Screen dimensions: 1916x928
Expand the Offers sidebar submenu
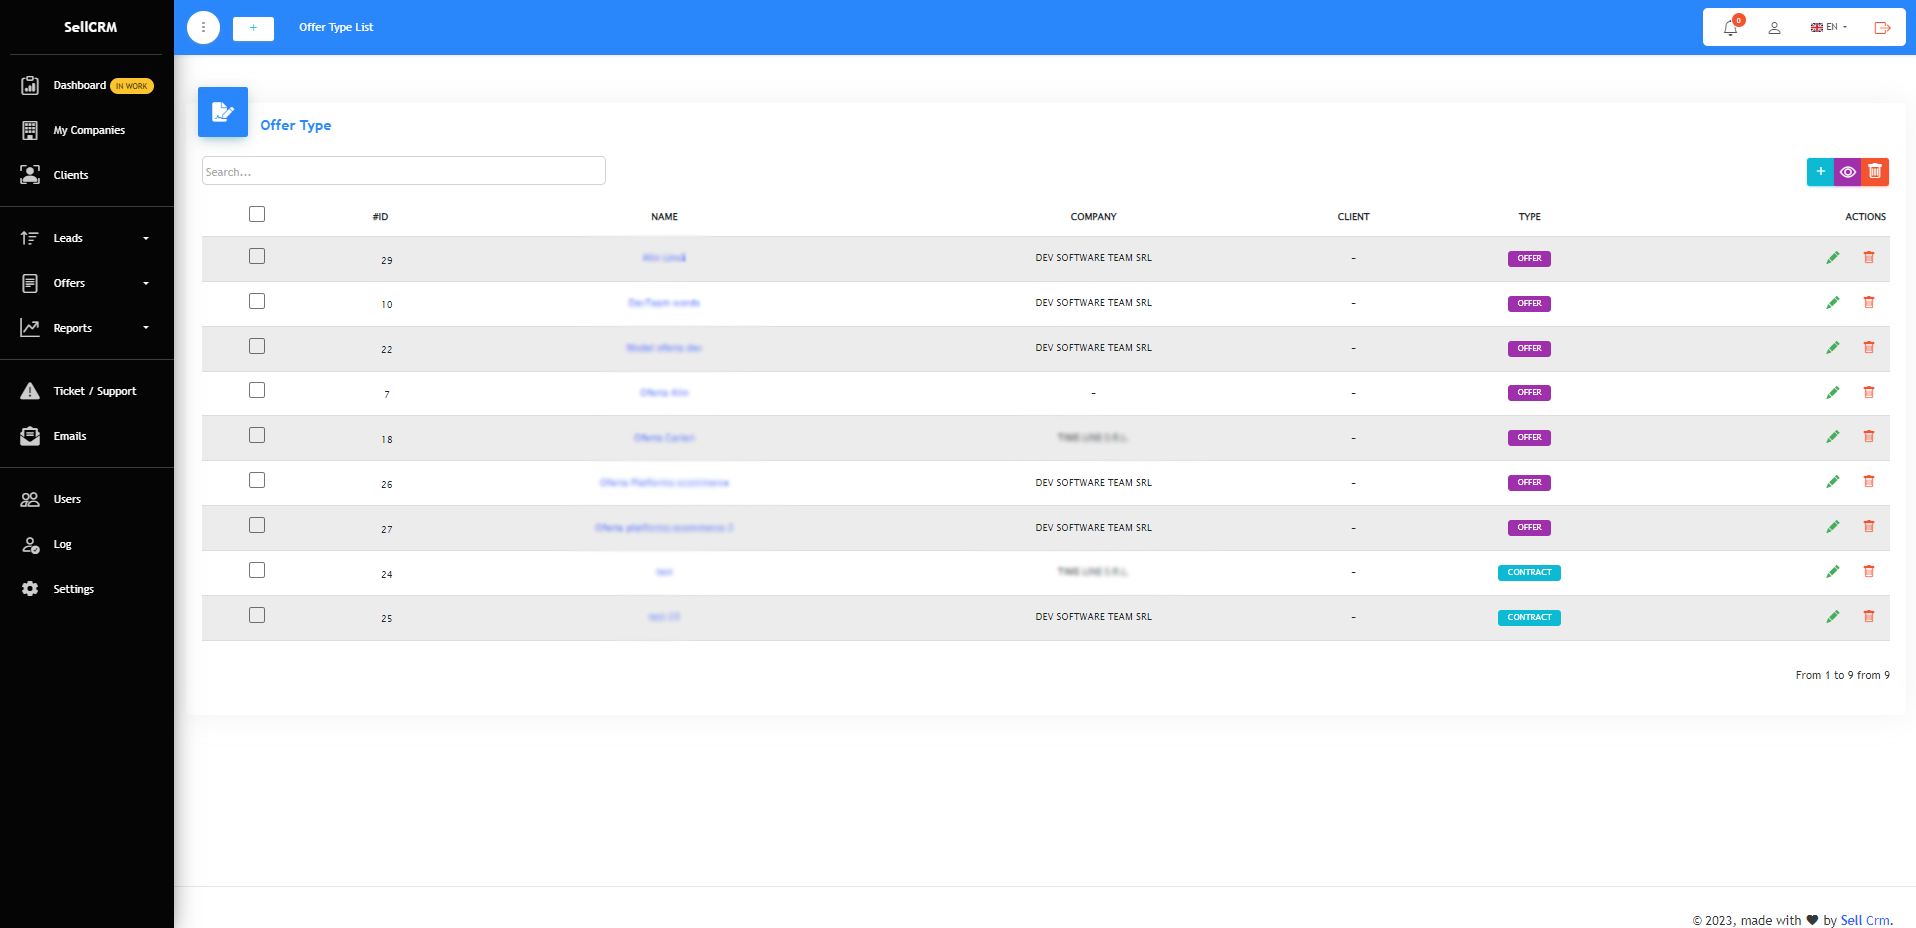86,283
